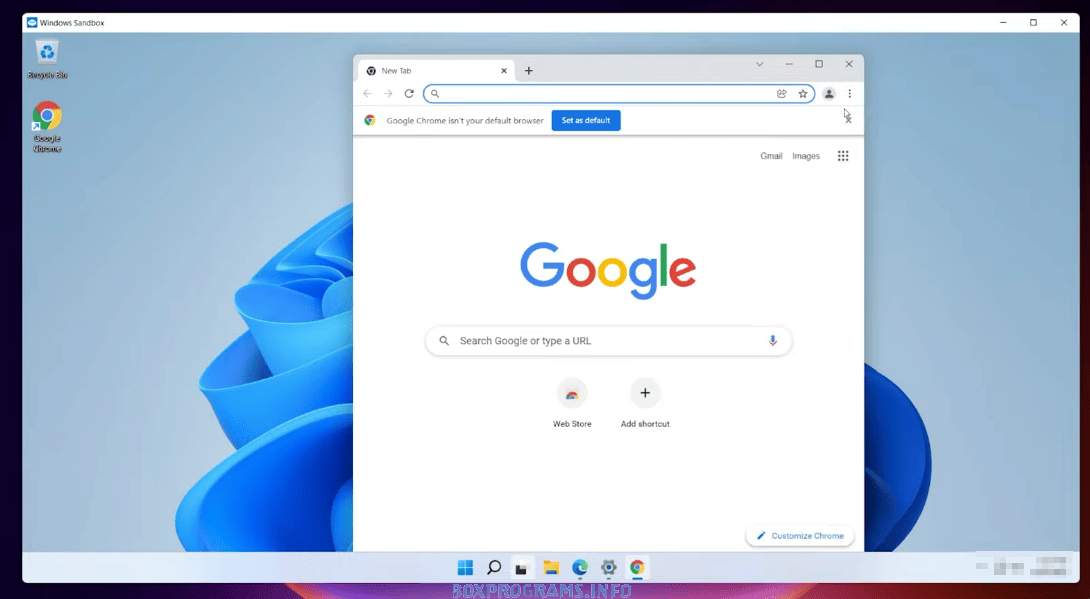The image size is (1090, 599).
Task: Open a new tab with plus button
Action: pyautogui.click(x=529, y=71)
